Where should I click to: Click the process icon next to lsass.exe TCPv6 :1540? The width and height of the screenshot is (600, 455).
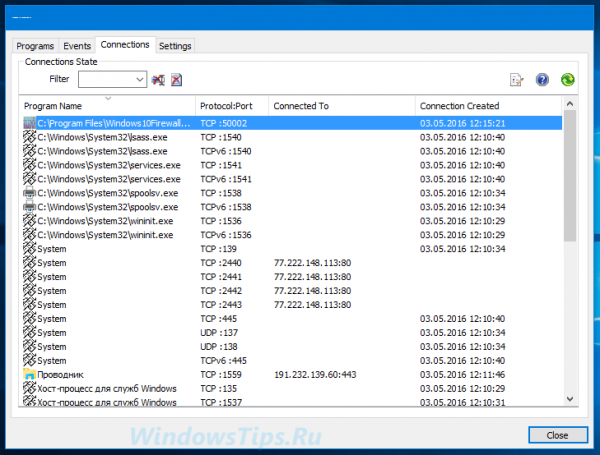pyautogui.click(x=29, y=151)
